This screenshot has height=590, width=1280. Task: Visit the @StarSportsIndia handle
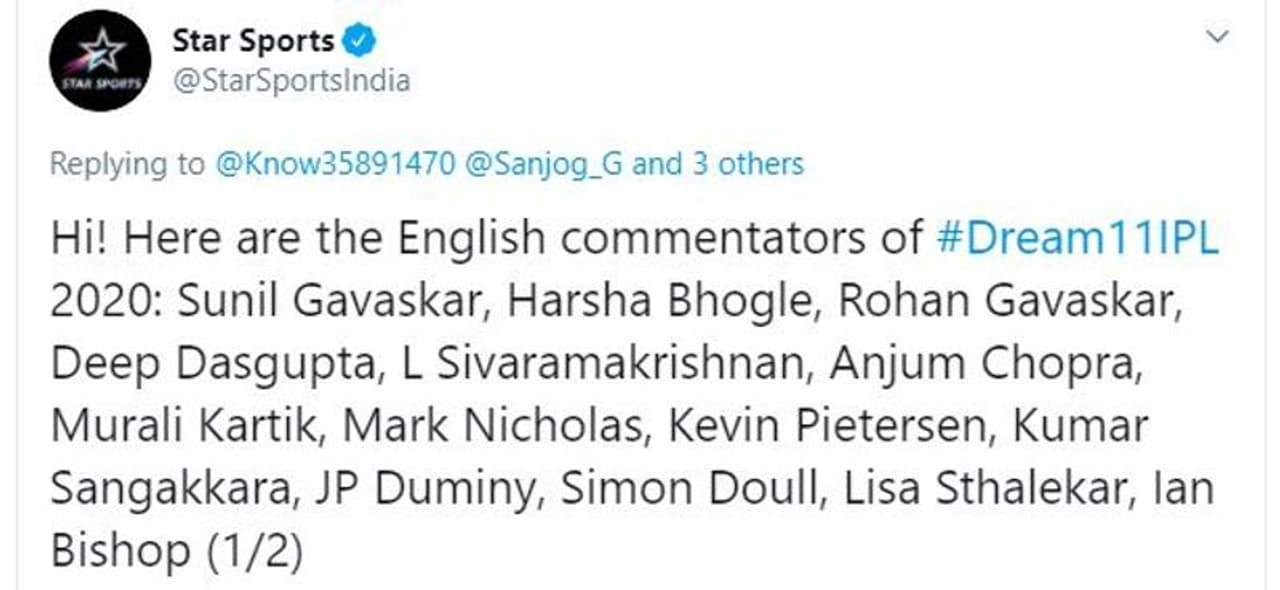pos(291,81)
